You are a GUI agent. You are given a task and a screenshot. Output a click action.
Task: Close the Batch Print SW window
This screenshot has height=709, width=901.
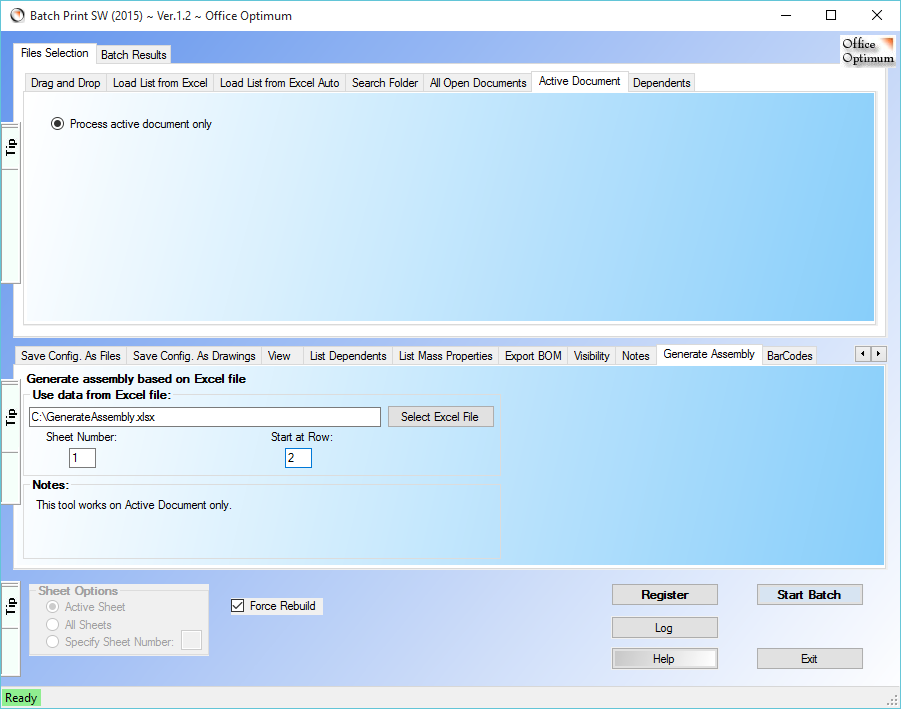(877, 16)
